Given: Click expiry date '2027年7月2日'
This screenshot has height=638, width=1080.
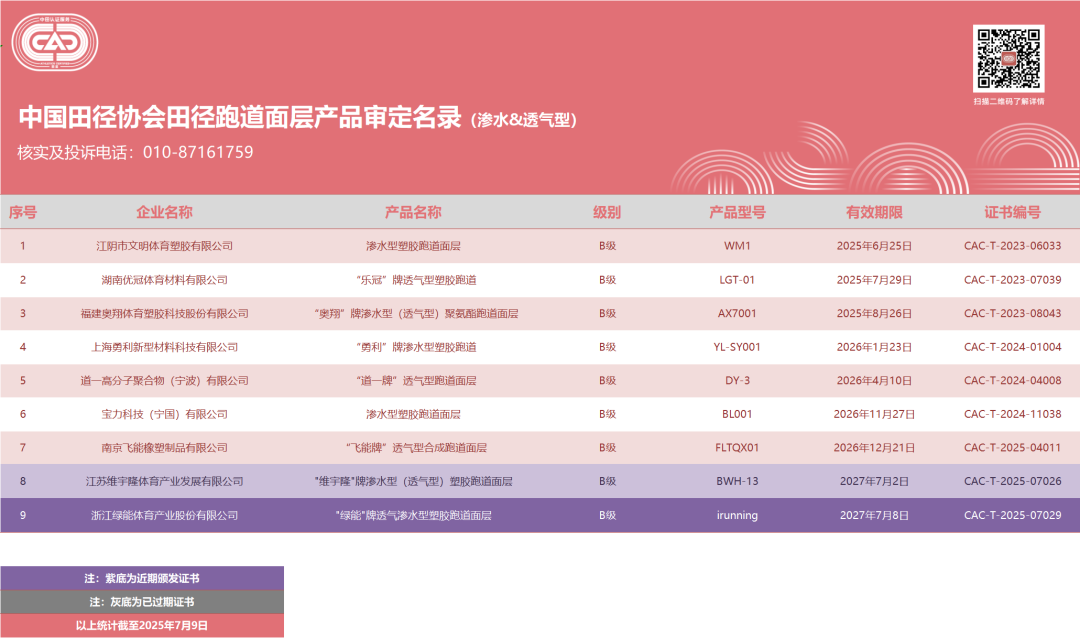Looking at the screenshot, I should (874, 482).
